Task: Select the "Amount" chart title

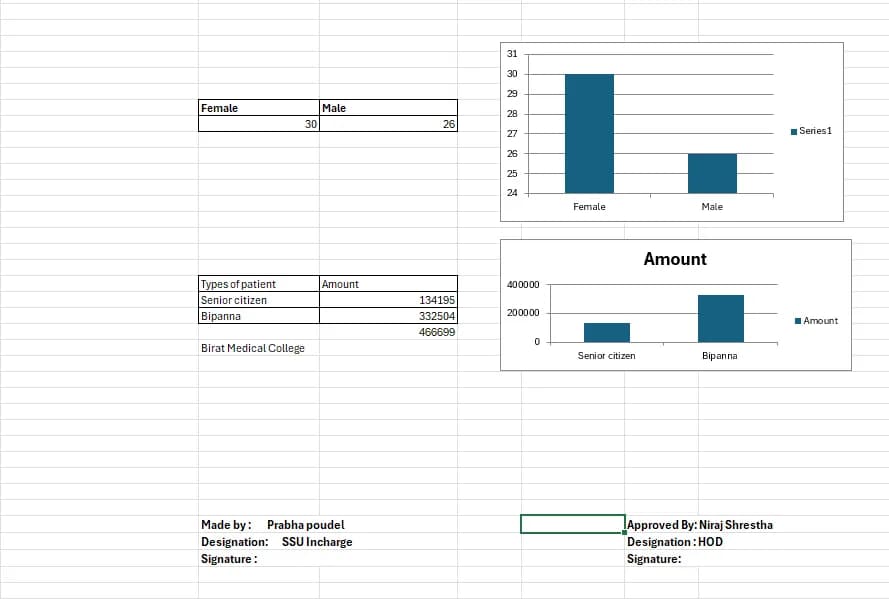Action: tap(675, 259)
